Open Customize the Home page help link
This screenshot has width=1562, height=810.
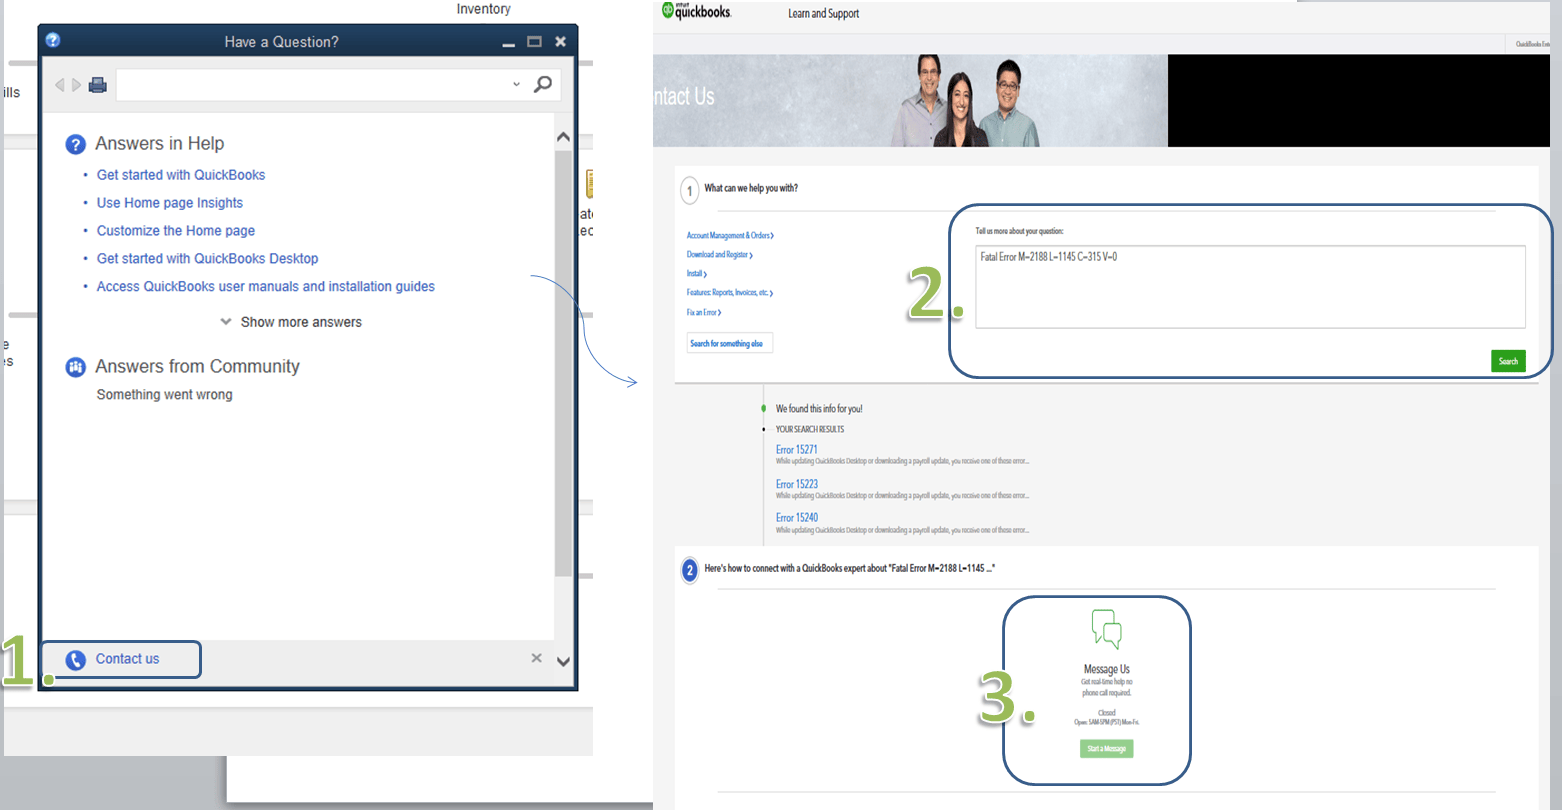(176, 231)
